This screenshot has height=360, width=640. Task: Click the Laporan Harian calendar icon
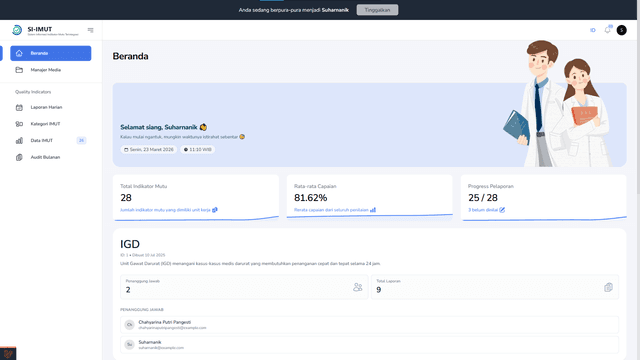click(x=19, y=107)
